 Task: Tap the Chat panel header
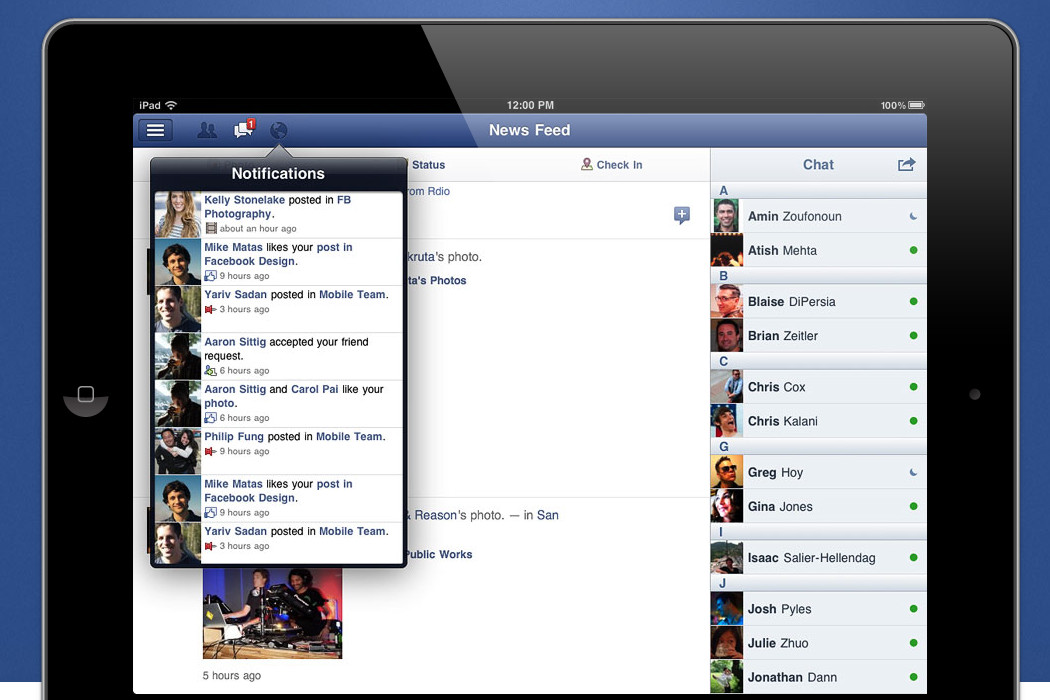click(x=818, y=165)
